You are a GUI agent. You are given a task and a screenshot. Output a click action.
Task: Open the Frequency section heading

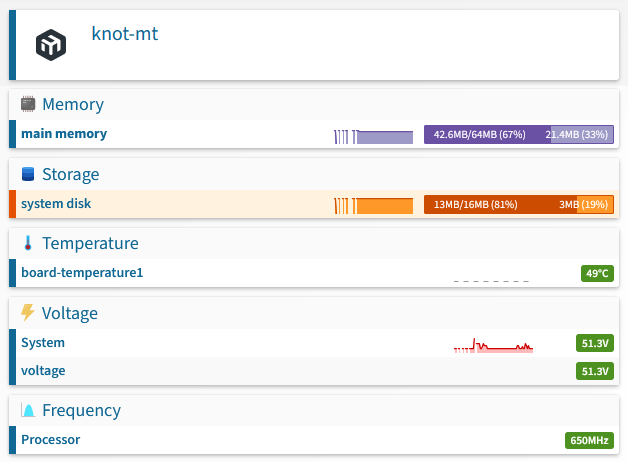pyautogui.click(x=81, y=411)
